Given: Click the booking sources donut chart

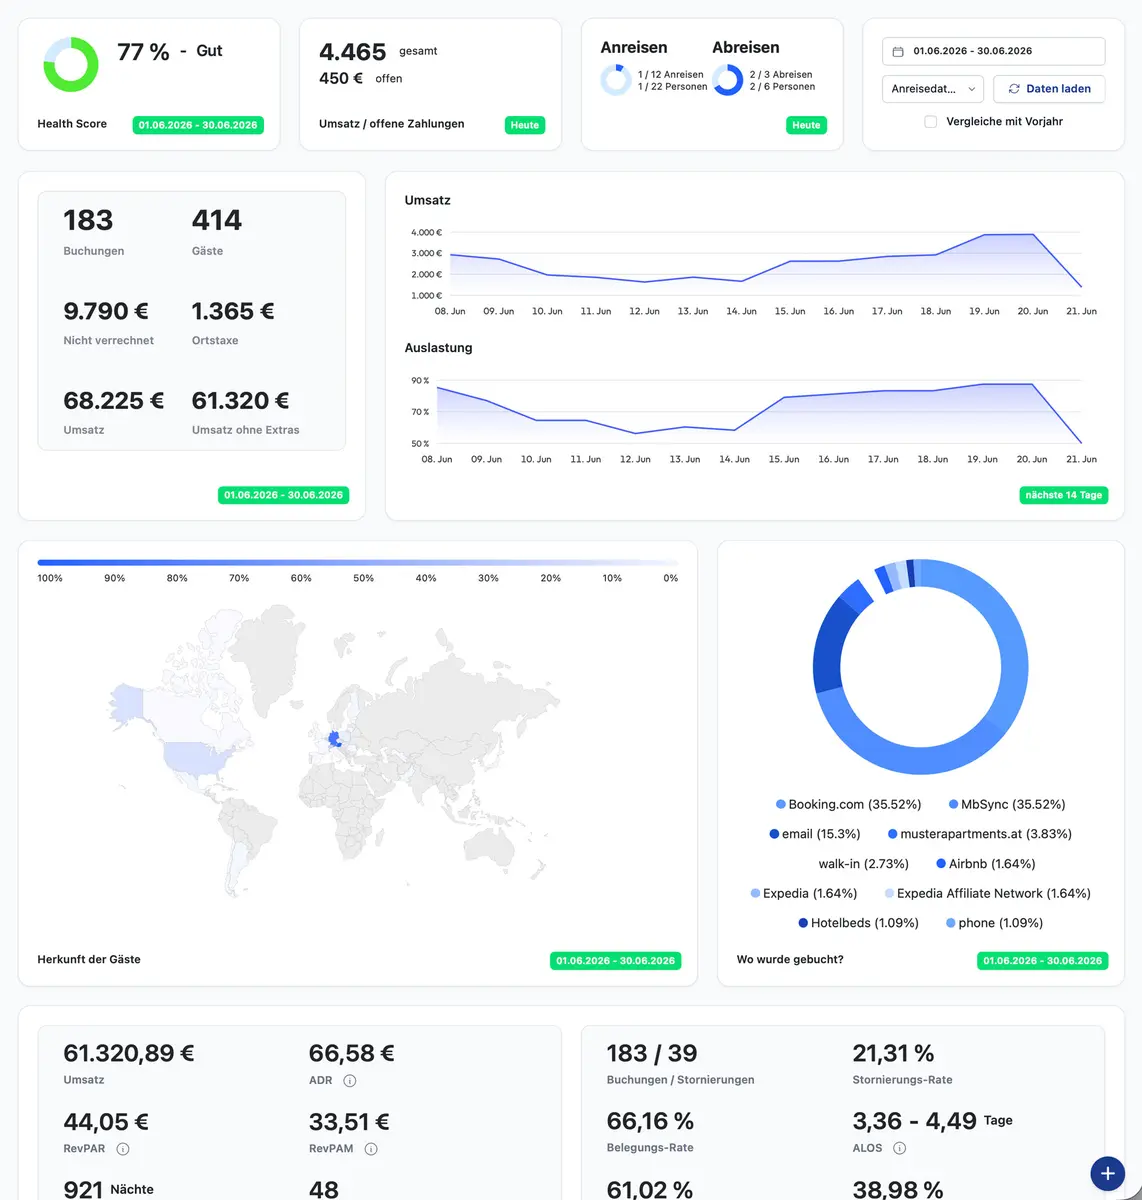Looking at the screenshot, I should [921, 666].
